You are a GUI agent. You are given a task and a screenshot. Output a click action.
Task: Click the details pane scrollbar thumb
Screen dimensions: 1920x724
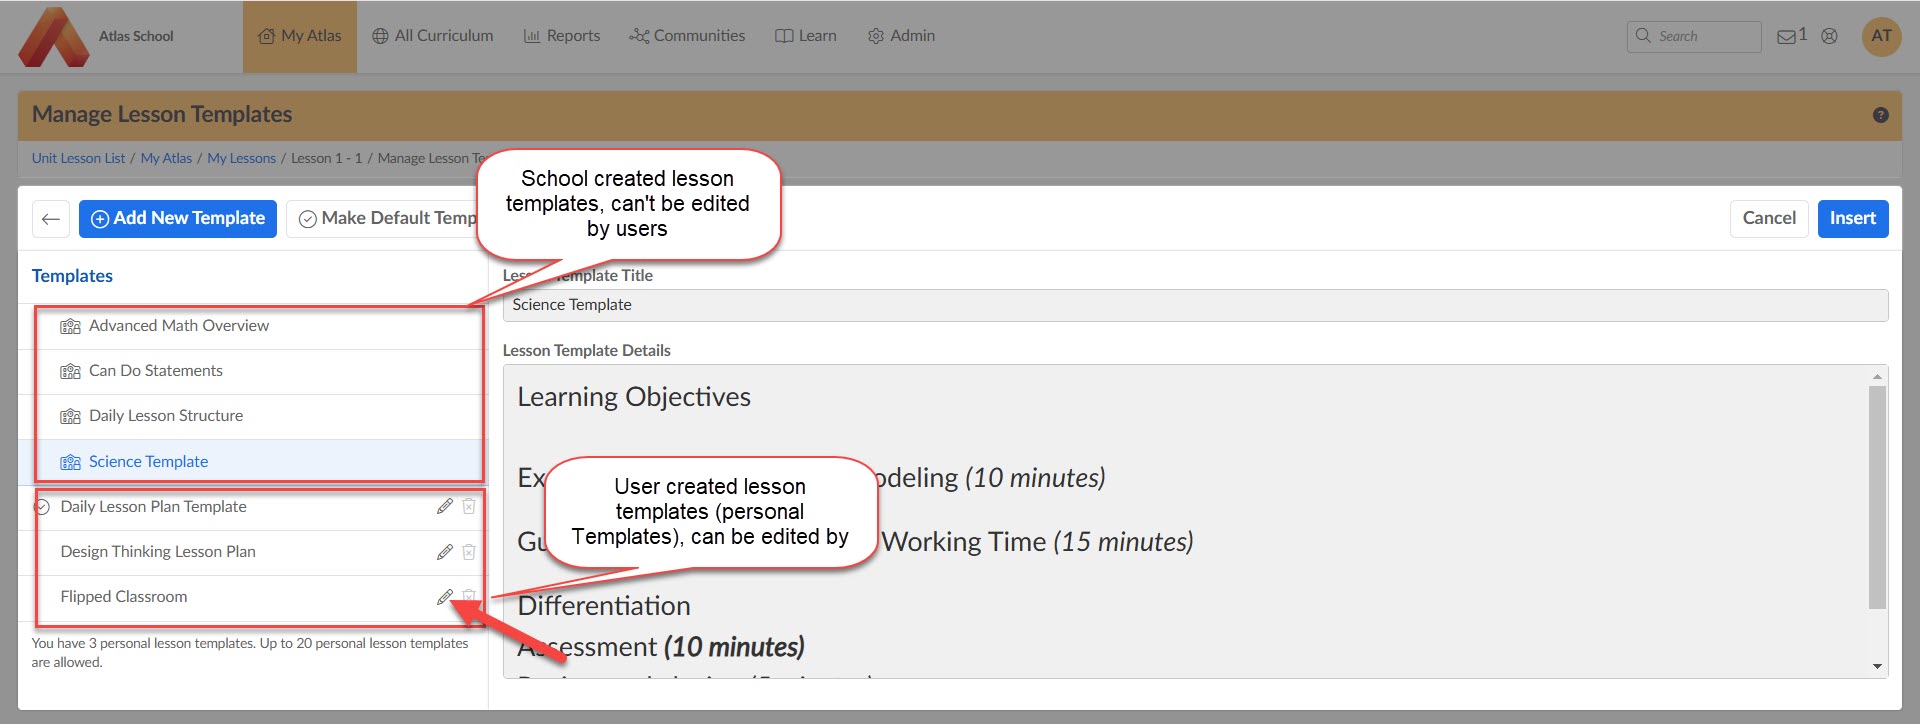[x=1877, y=497]
